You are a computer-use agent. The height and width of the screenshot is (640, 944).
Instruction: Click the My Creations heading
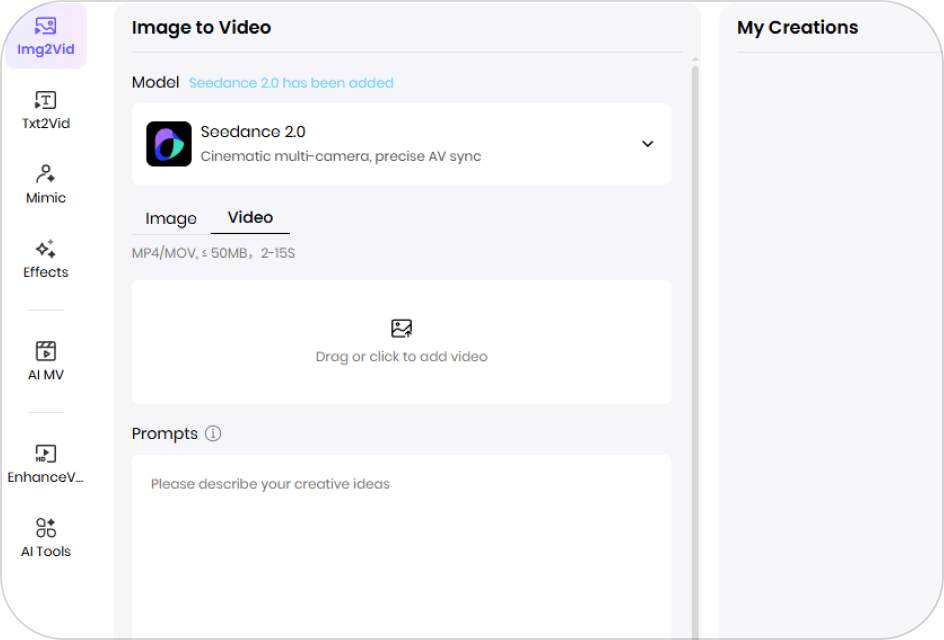(x=798, y=28)
